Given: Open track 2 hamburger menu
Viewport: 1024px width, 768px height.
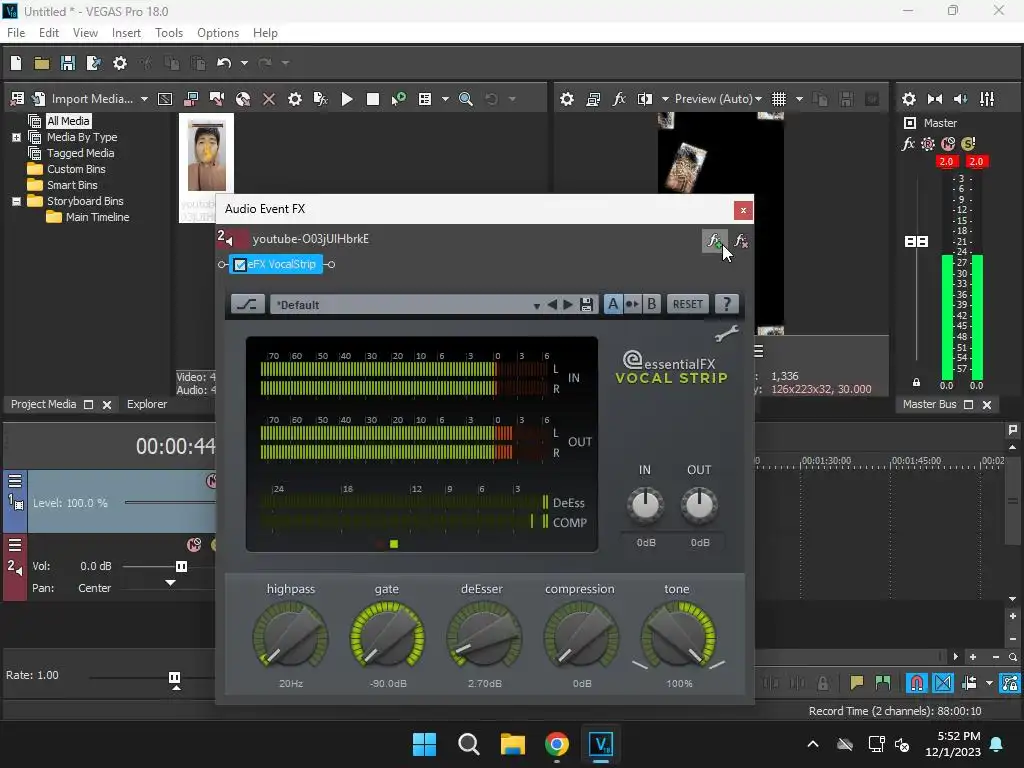Looking at the screenshot, I should click(15, 544).
